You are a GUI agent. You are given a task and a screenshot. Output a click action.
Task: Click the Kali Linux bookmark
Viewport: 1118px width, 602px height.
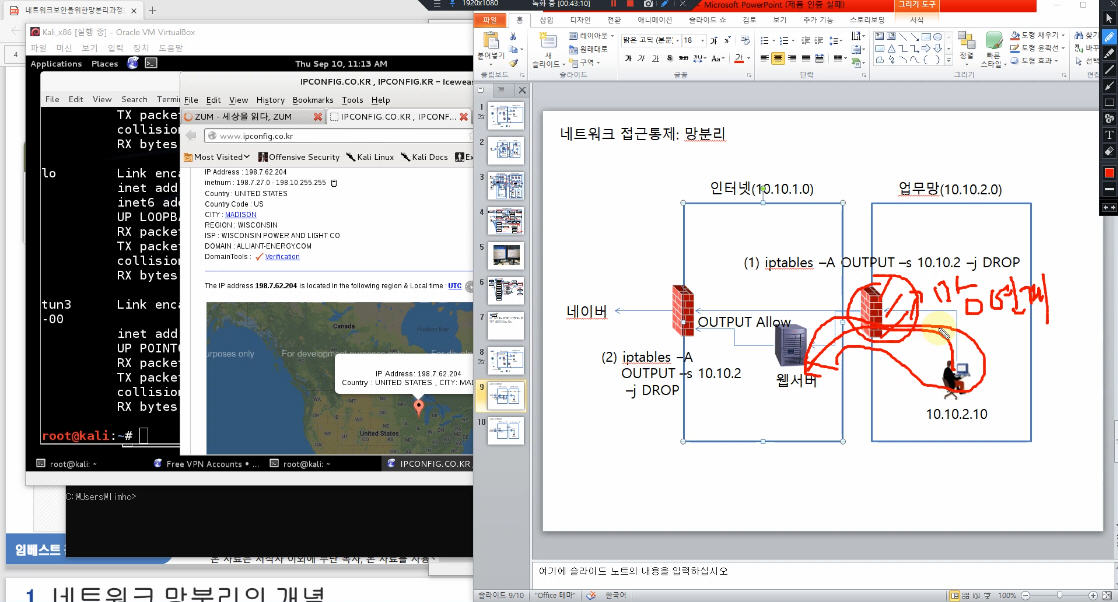(x=370, y=157)
